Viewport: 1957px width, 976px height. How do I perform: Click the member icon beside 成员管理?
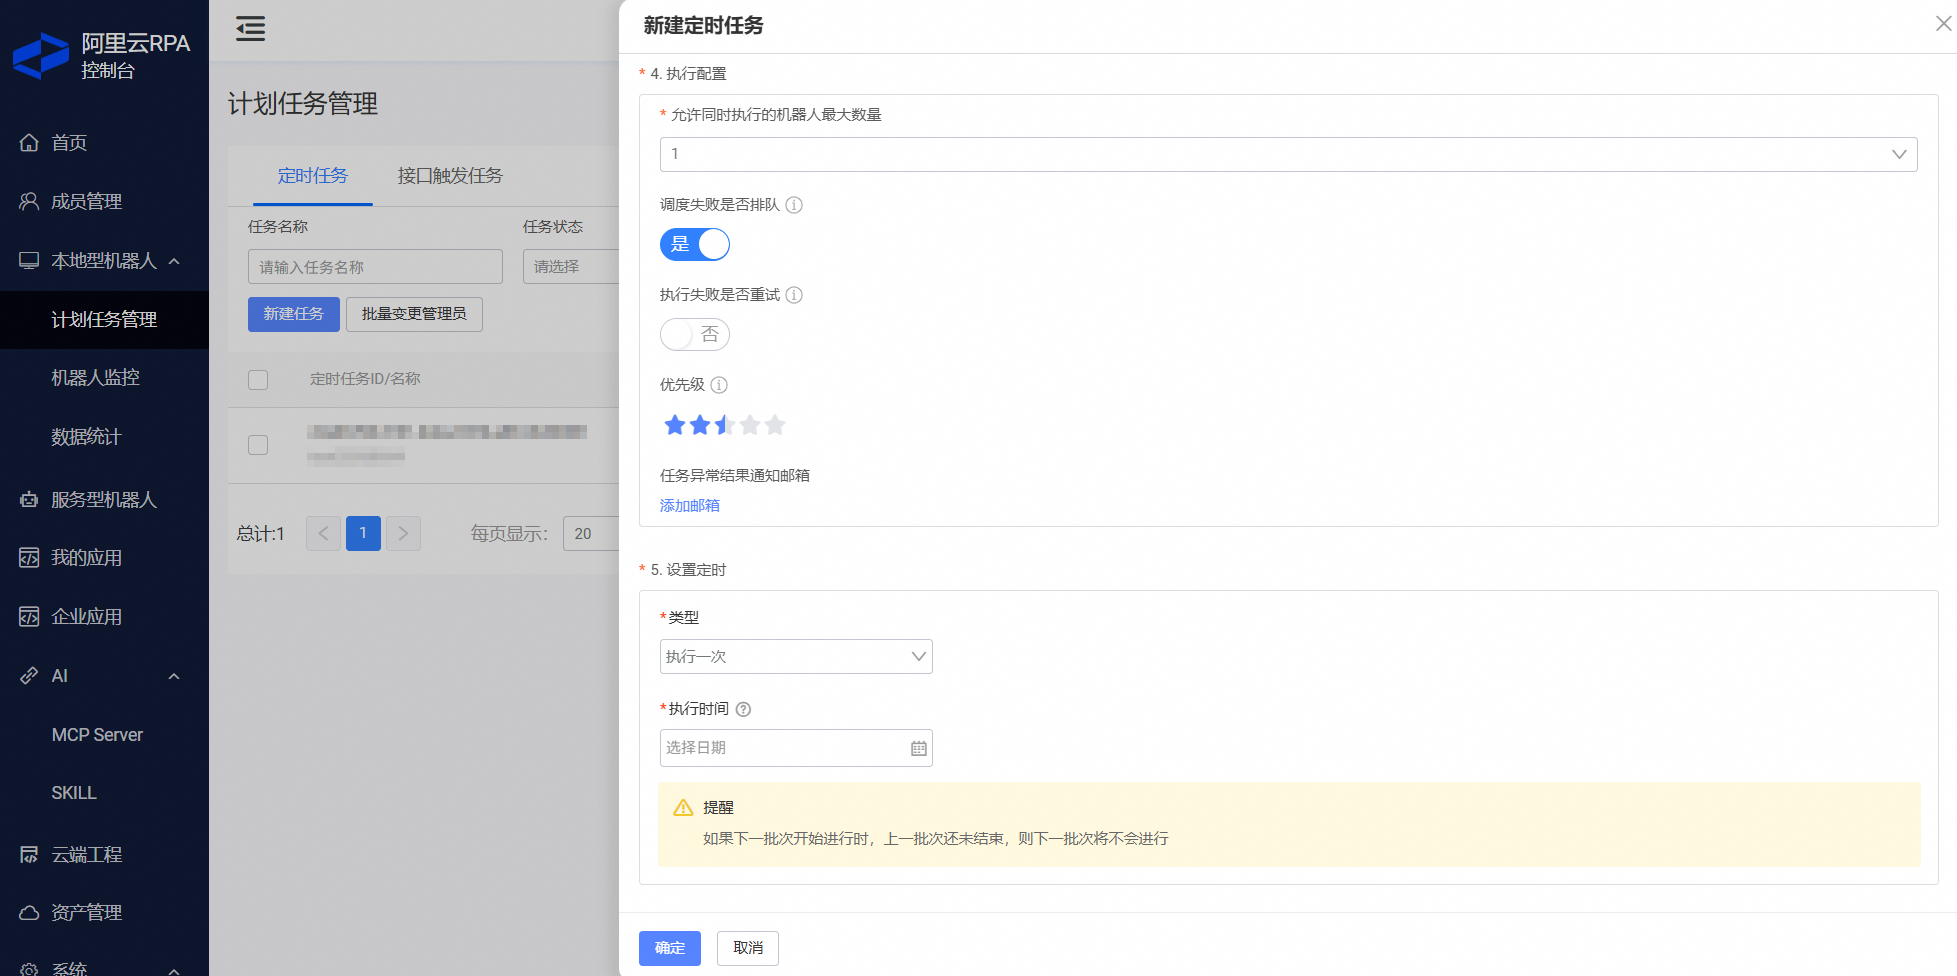tap(29, 201)
